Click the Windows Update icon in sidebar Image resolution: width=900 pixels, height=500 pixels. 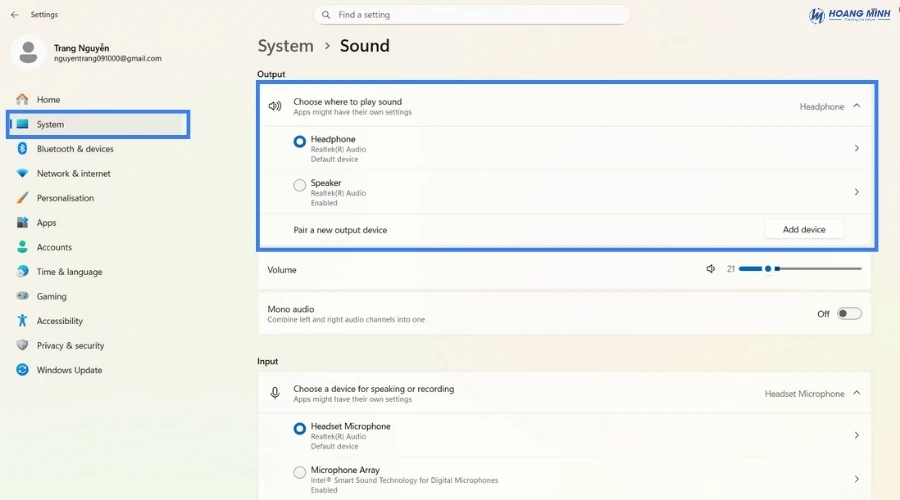tap(22, 370)
